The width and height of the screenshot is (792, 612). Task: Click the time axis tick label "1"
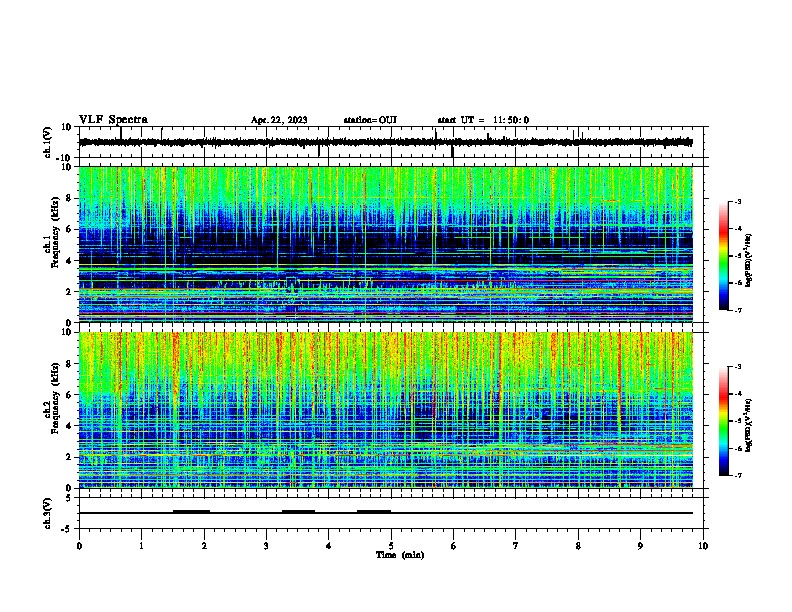pyautogui.click(x=141, y=546)
